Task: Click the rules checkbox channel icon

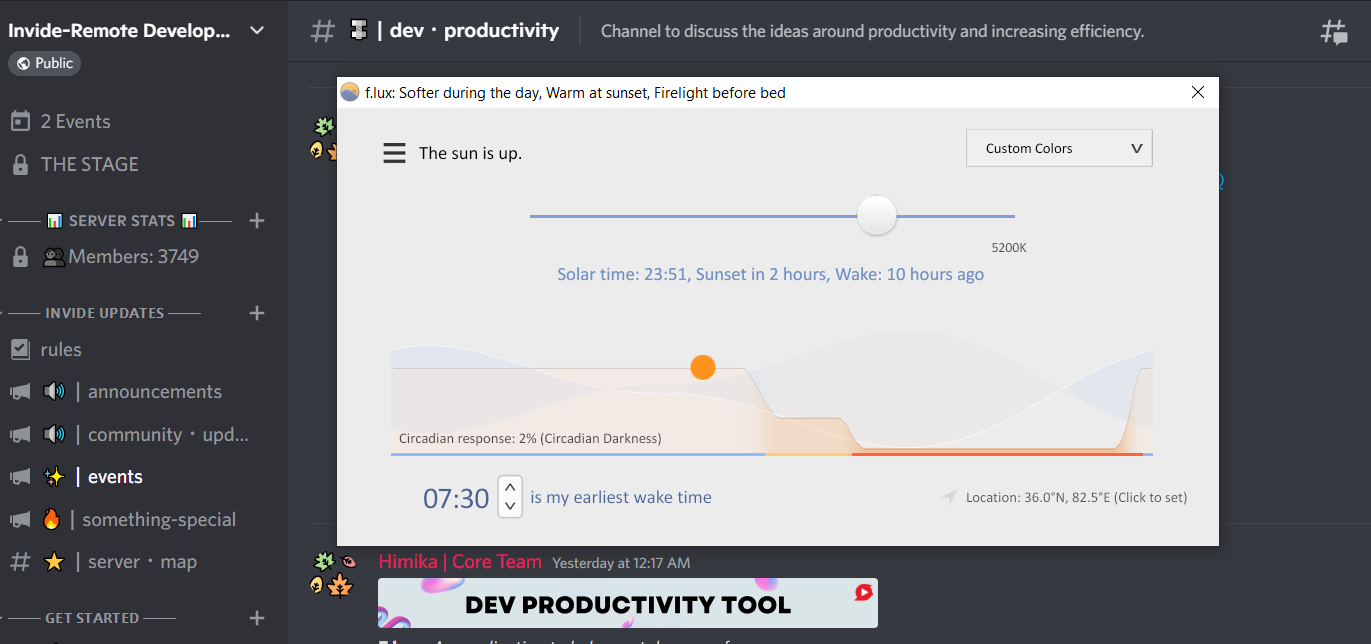Action: pyautogui.click(x=20, y=349)
